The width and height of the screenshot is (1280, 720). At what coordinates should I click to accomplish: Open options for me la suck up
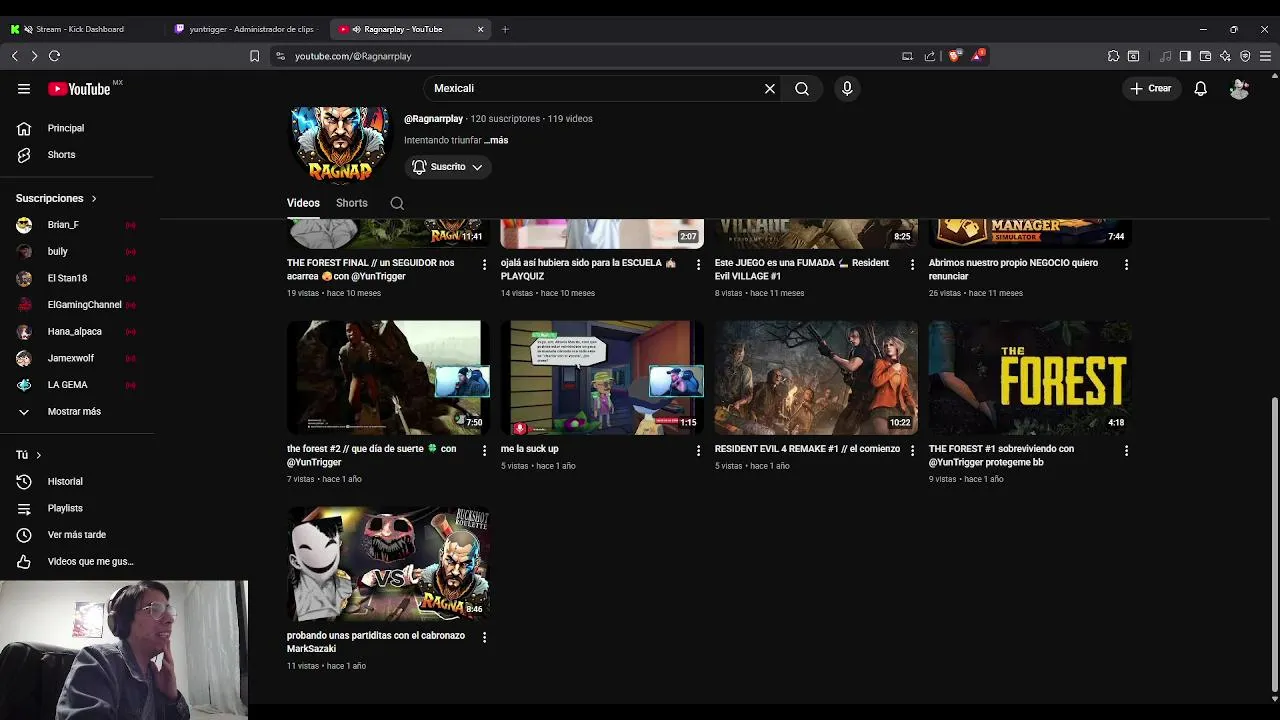click(698, 451)
